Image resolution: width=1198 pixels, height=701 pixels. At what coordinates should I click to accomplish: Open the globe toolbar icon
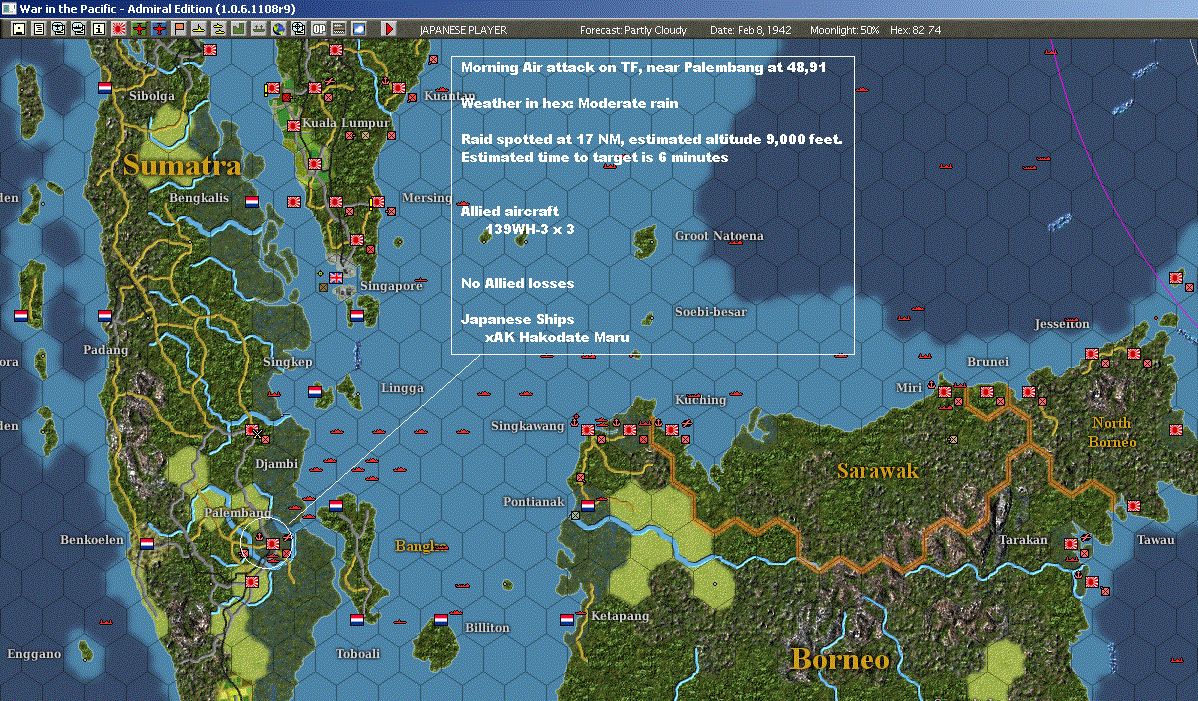point(278,29)
